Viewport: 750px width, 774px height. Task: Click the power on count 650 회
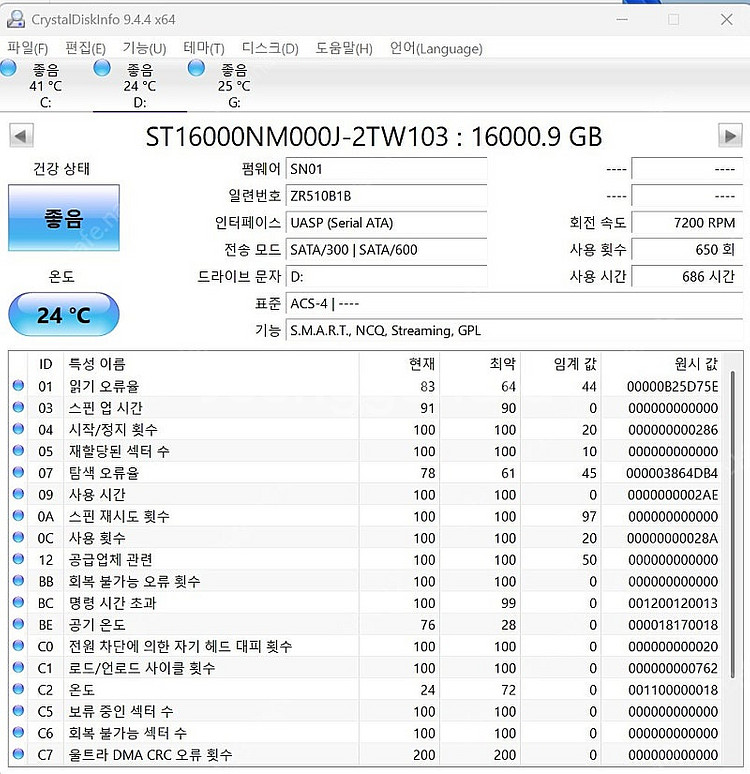click(687, 249)
